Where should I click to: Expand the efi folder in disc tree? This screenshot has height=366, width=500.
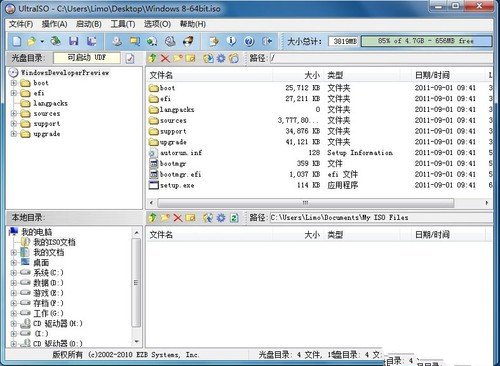(x=14, y=93)
